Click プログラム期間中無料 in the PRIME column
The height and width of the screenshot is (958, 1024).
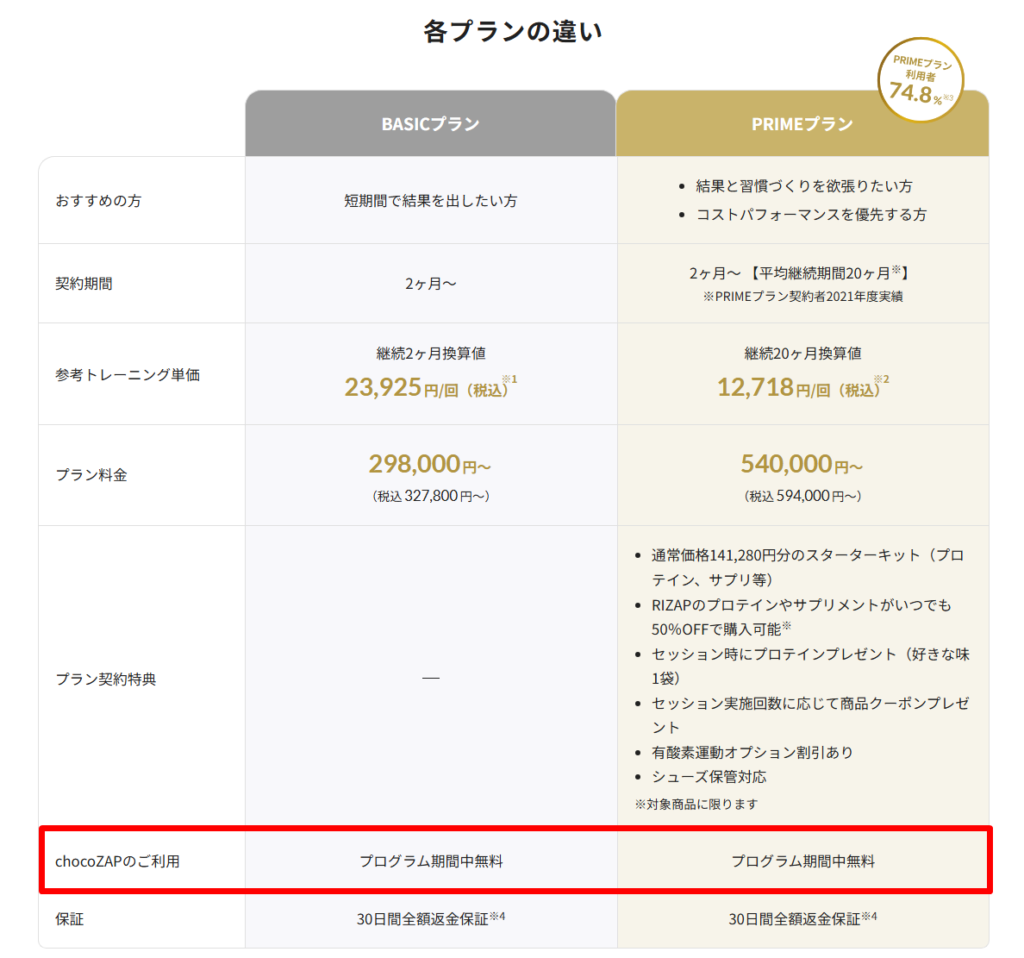[x=802, y=861]
